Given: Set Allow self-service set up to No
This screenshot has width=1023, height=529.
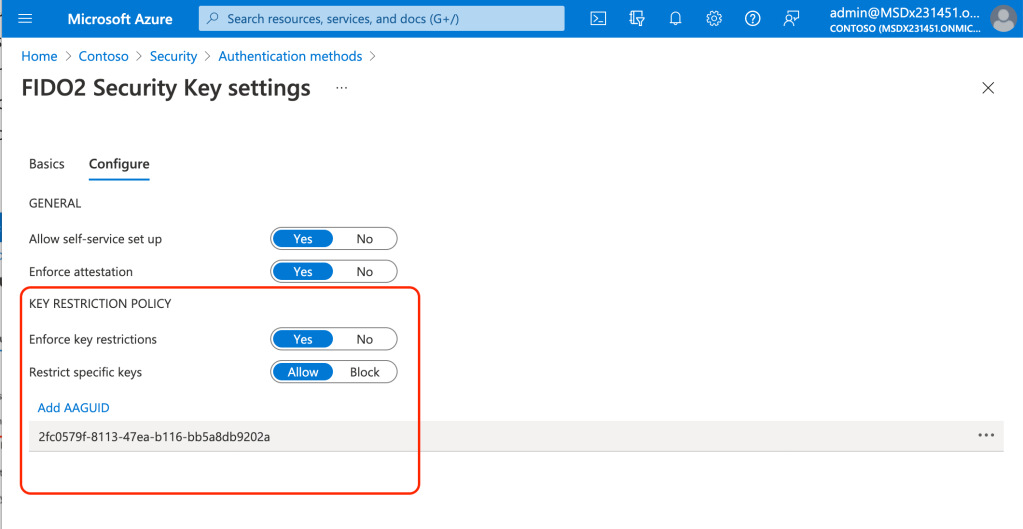Looking at the screenshot, I should tap(365, 239).
